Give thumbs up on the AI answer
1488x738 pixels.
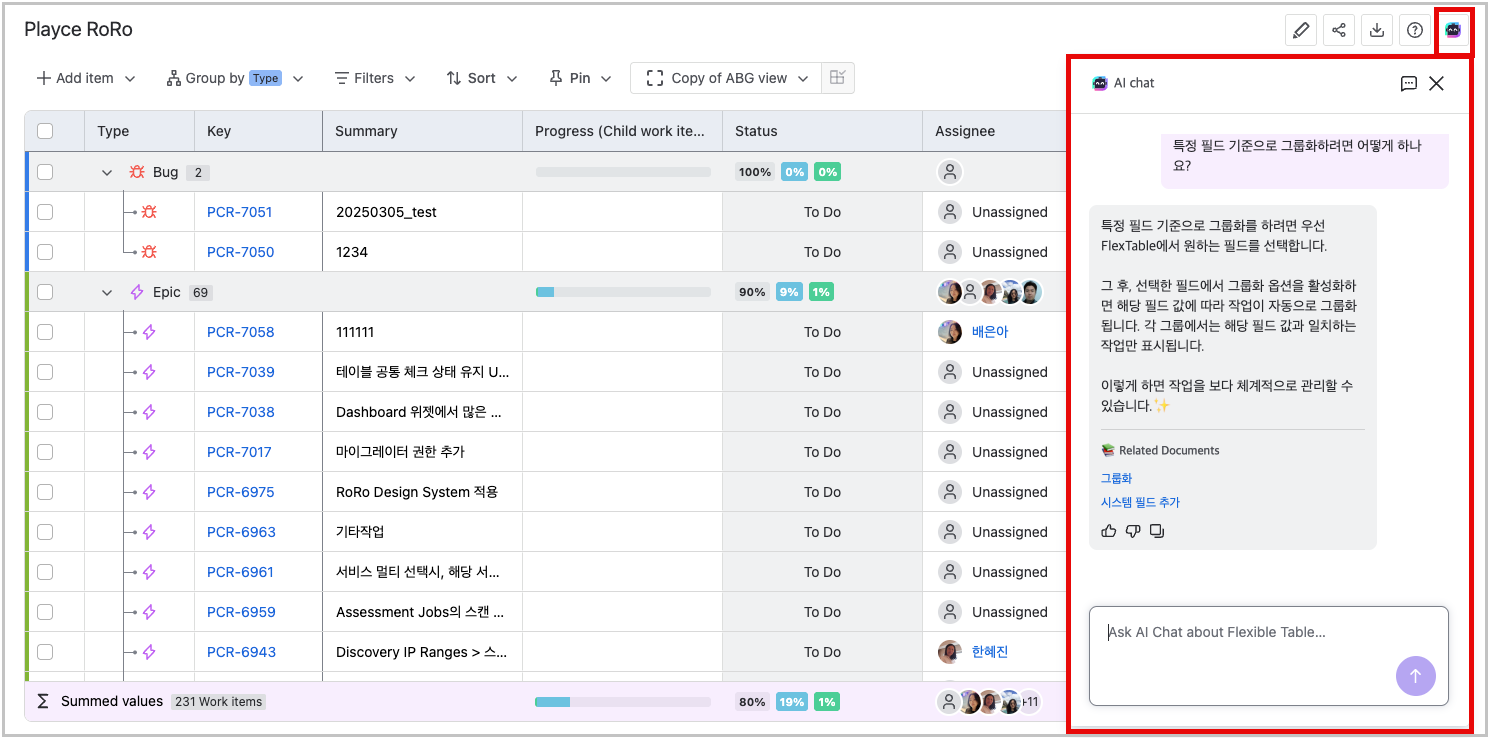1109,531
